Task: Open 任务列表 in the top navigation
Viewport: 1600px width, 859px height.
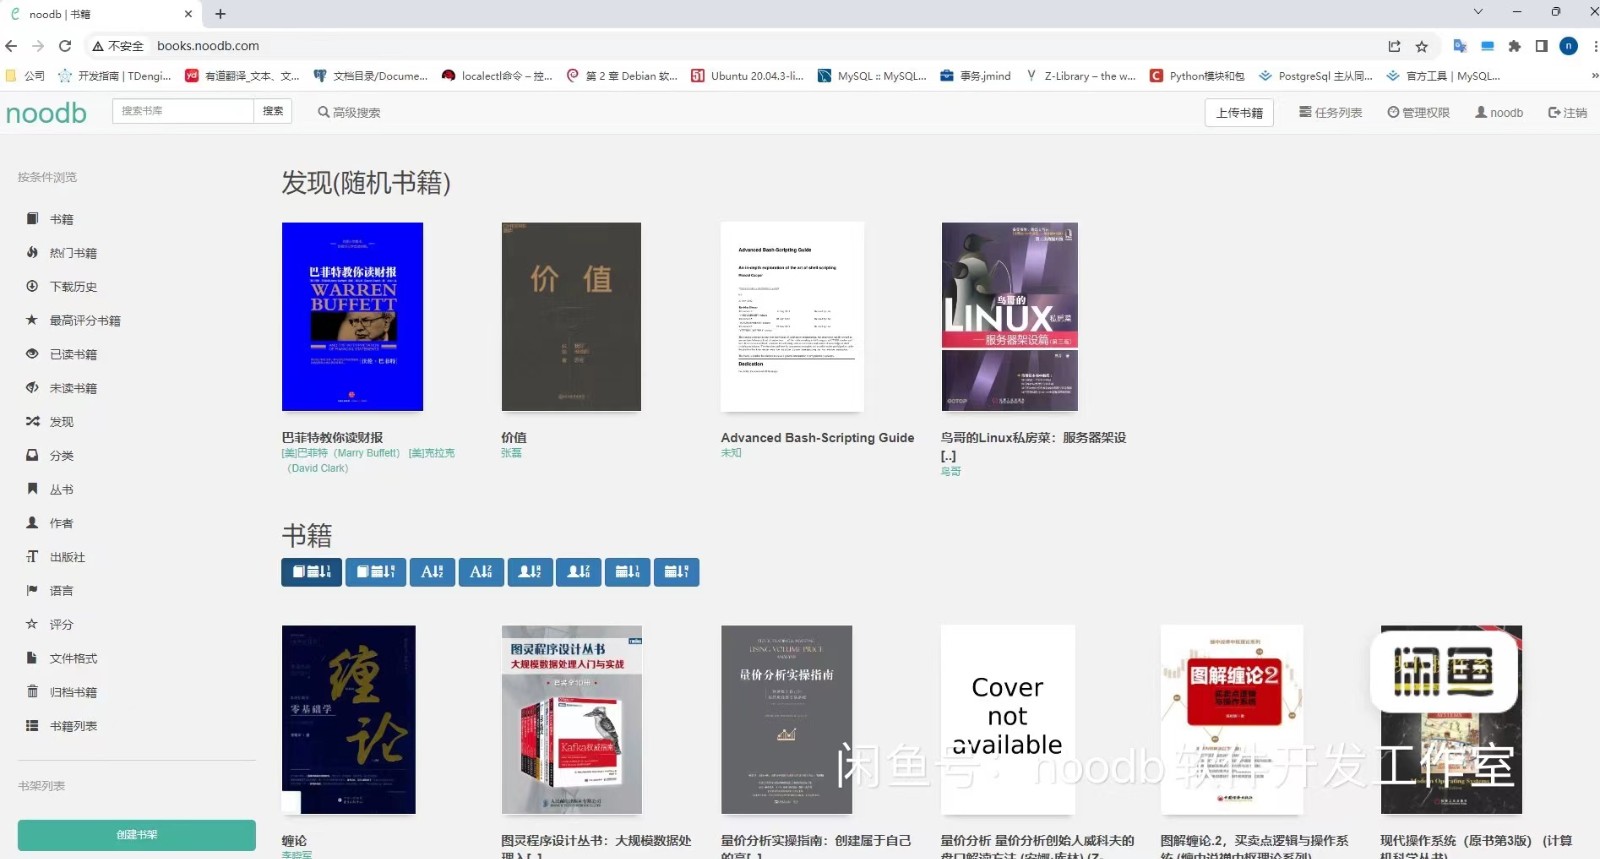Action: pos(1331,113)
